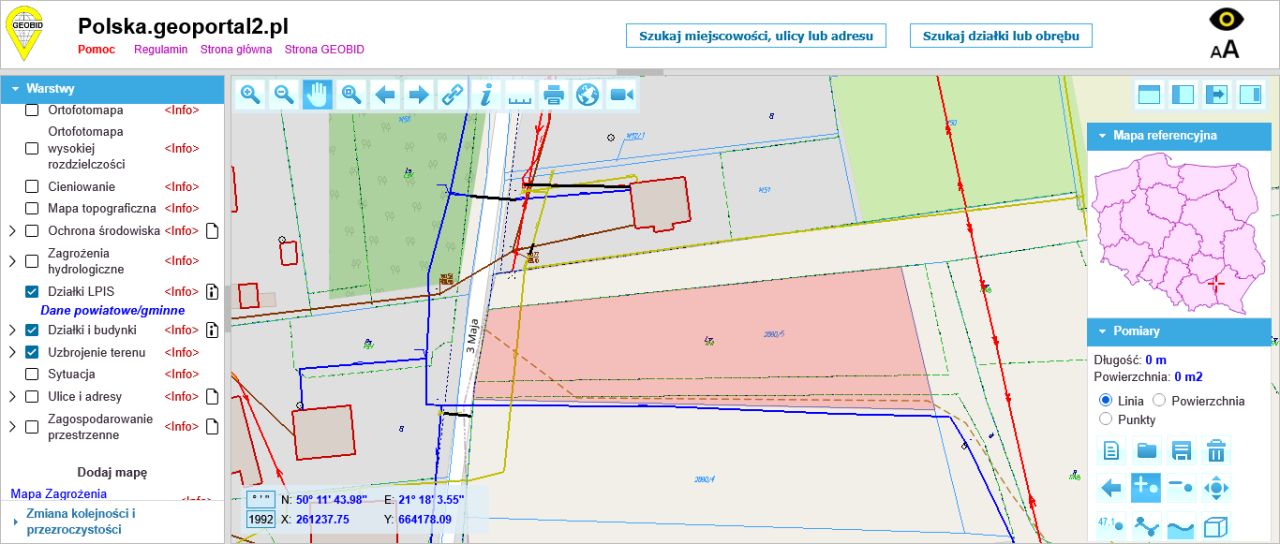Go to next map view arrow
This screenshot has height=544, width=1280.
(x=419, y=95)
